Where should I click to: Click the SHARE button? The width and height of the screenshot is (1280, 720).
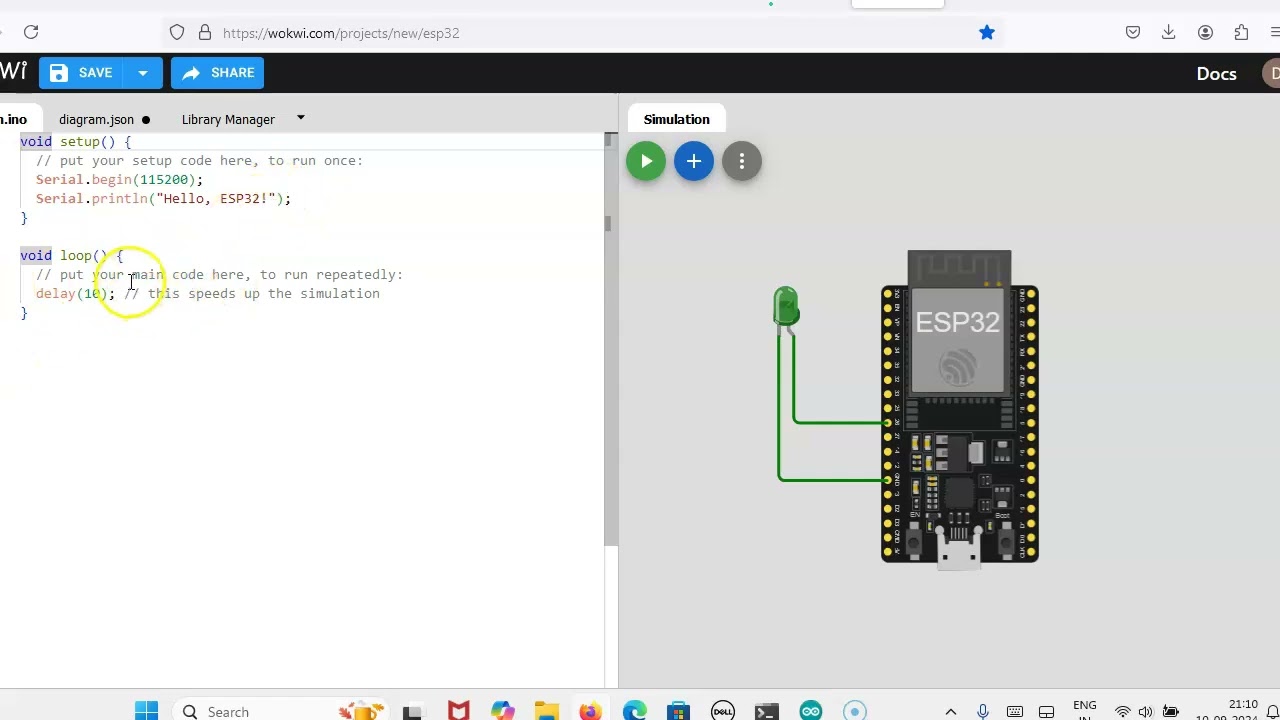[218, 73]
